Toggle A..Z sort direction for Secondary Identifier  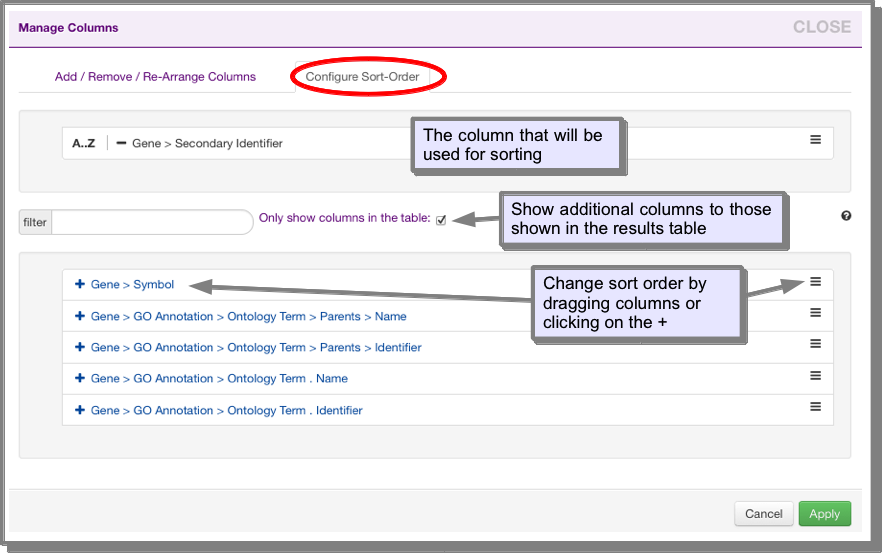tap(83, 143)
